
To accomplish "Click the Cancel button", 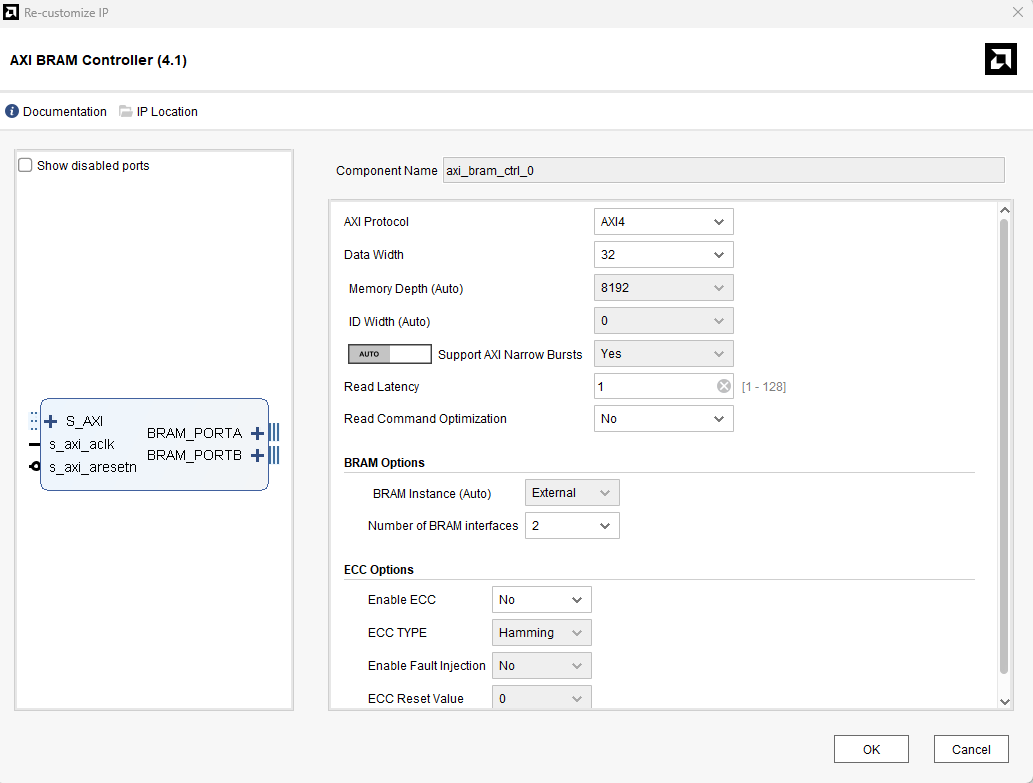I will coord(971,749).
